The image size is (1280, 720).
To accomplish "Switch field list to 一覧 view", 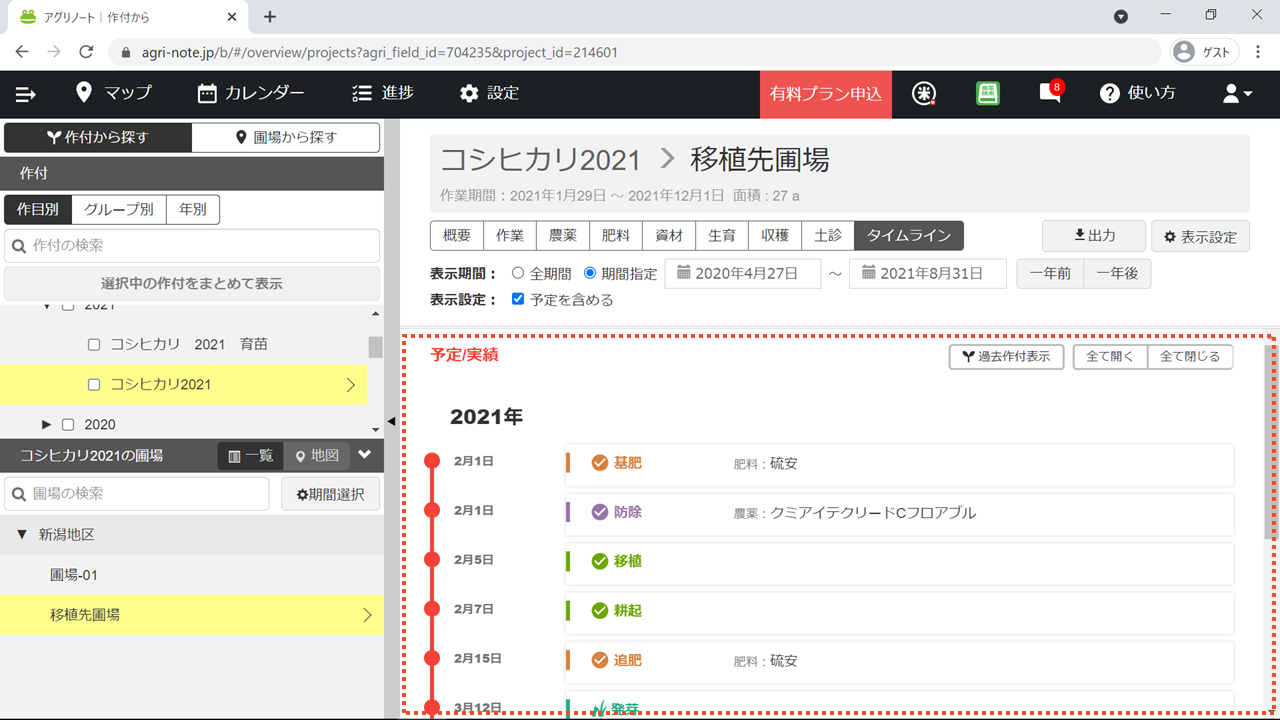I will pyautogui.click(x=250, y=455).
